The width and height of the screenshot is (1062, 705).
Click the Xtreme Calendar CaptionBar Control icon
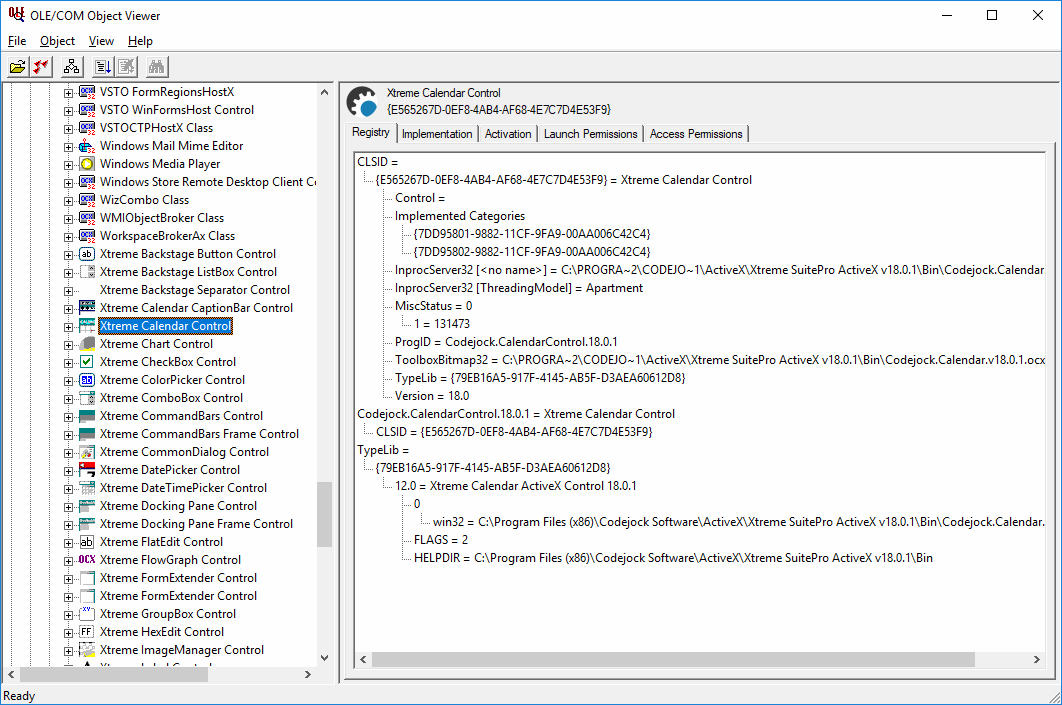pos(87,308)
